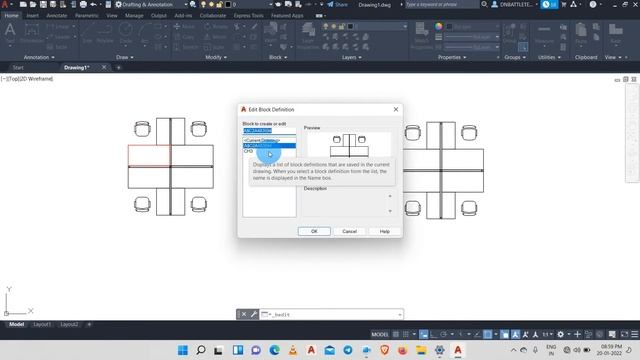Switch to the Layout2 tab
640x360 pixels.
coord(69,324)
